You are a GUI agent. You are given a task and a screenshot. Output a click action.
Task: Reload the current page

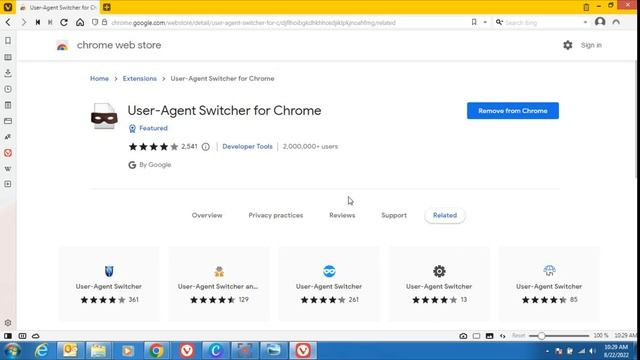tap(64, 22)
